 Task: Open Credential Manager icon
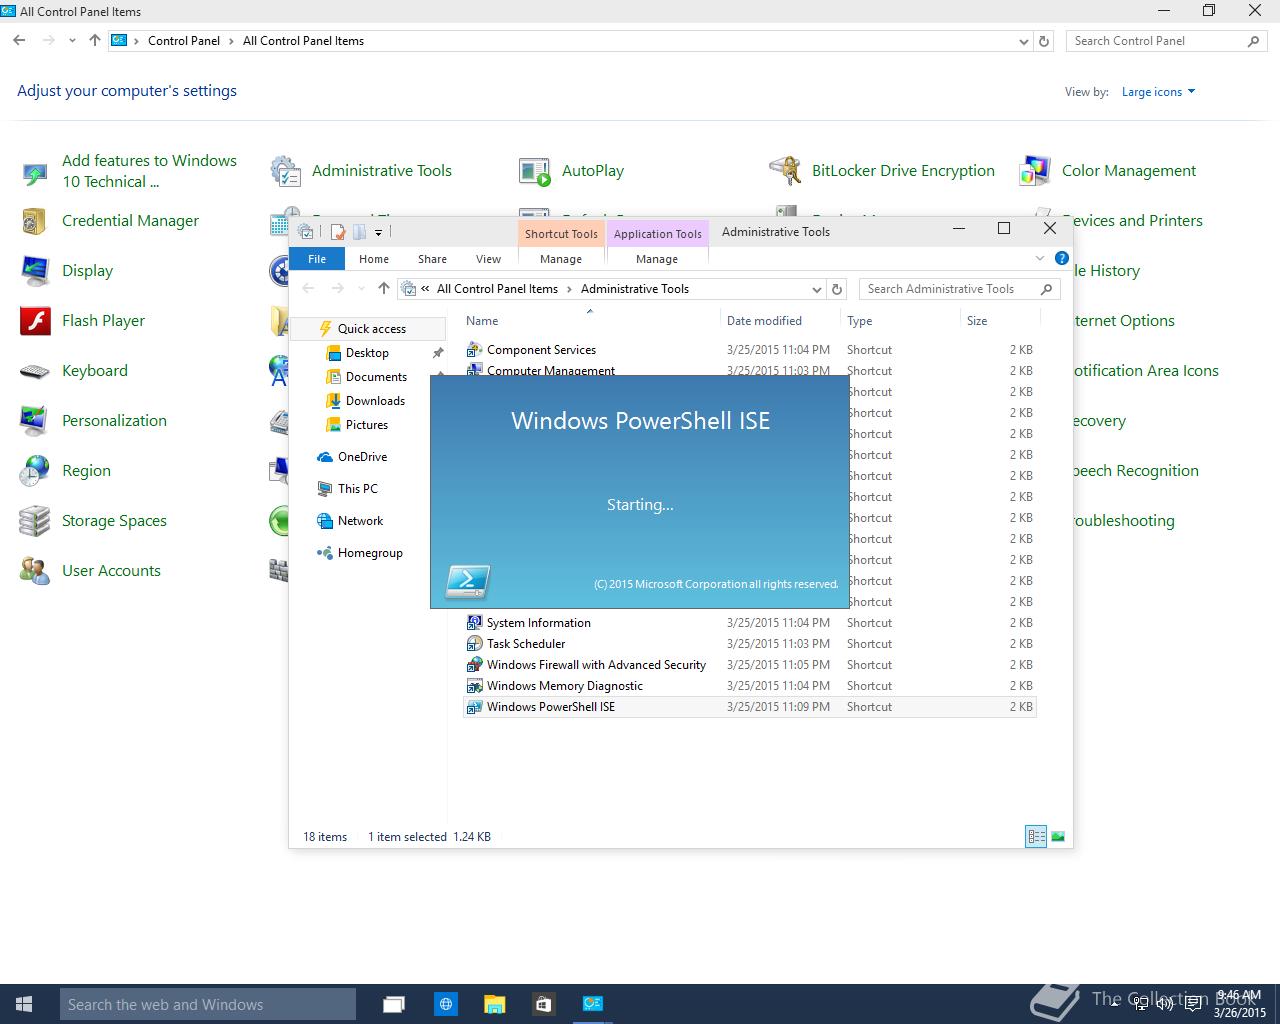click(35, 221)
